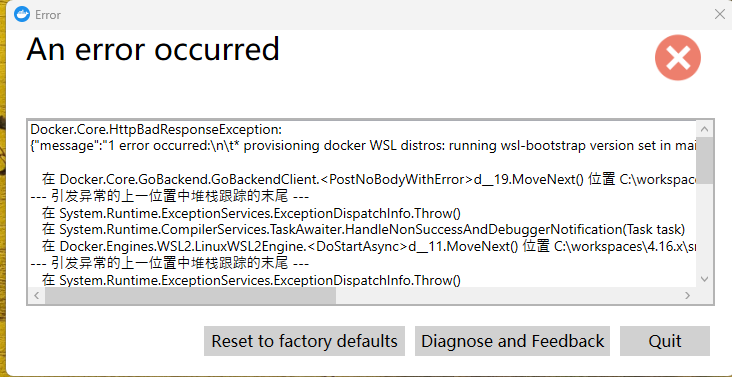The width and height of the screenshot is (732, 377).
Task: Click the Docker.Core.HttpBadResponseException line
Action: click(x=156, y=129)
